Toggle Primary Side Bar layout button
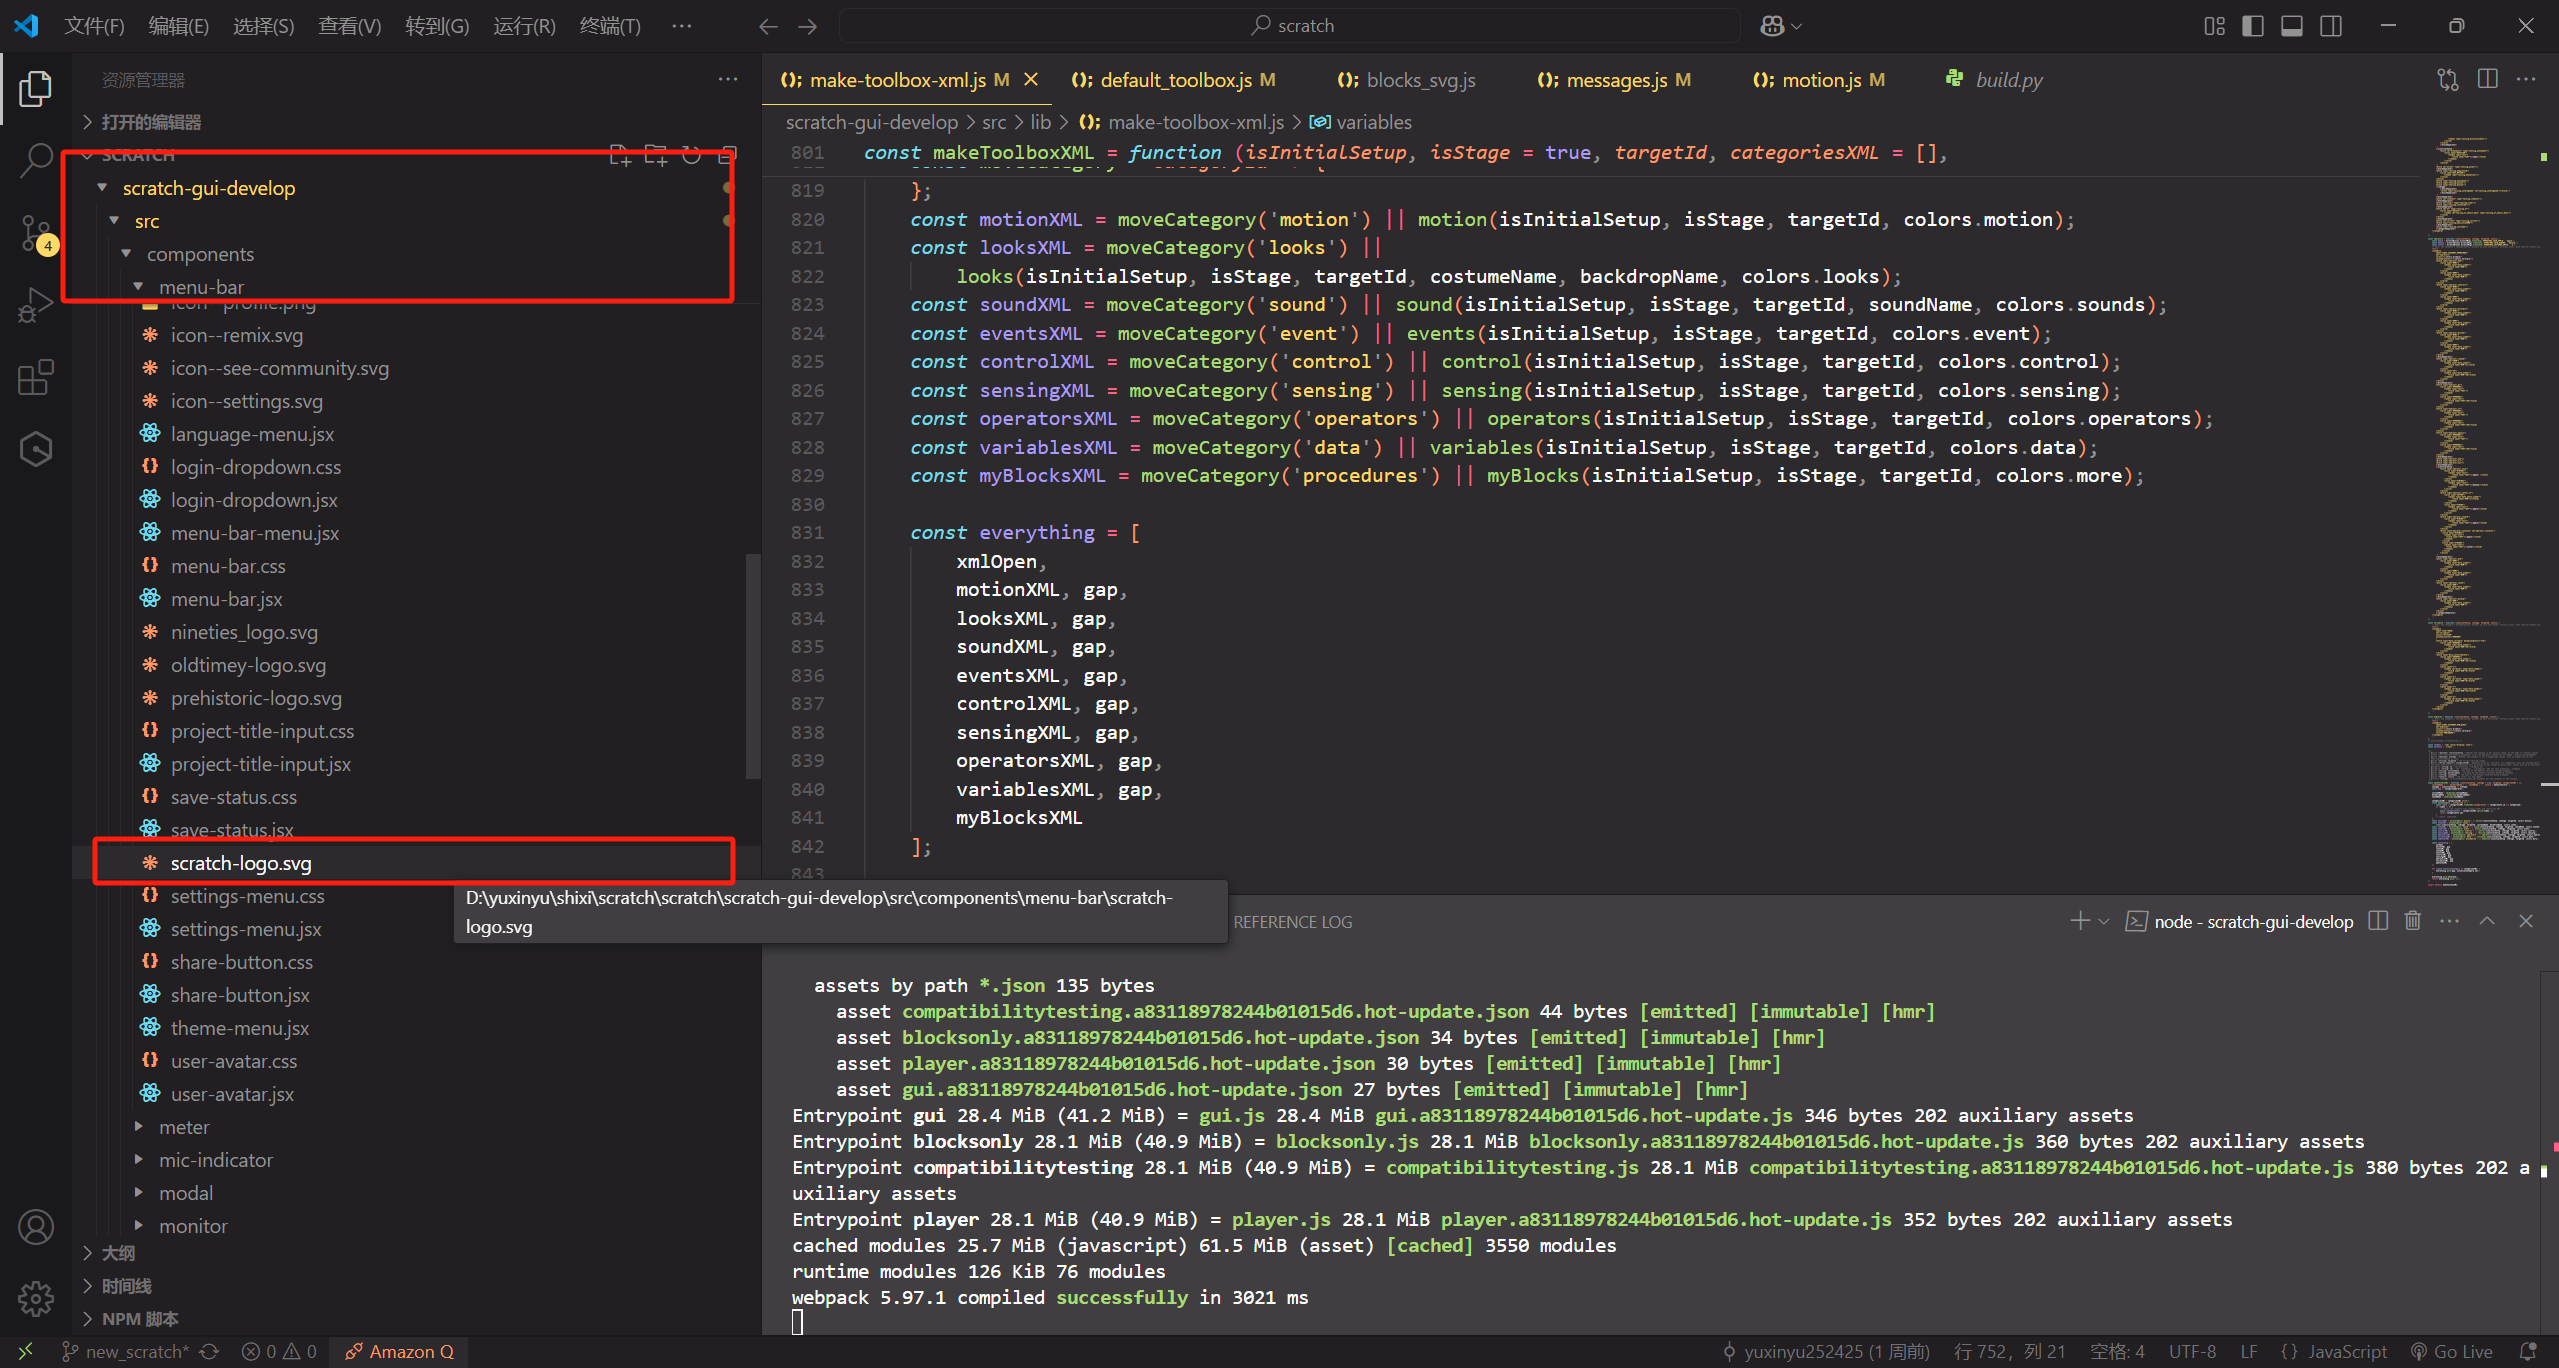Viewport: 2559px width, 1368px height. [2253, 26]
